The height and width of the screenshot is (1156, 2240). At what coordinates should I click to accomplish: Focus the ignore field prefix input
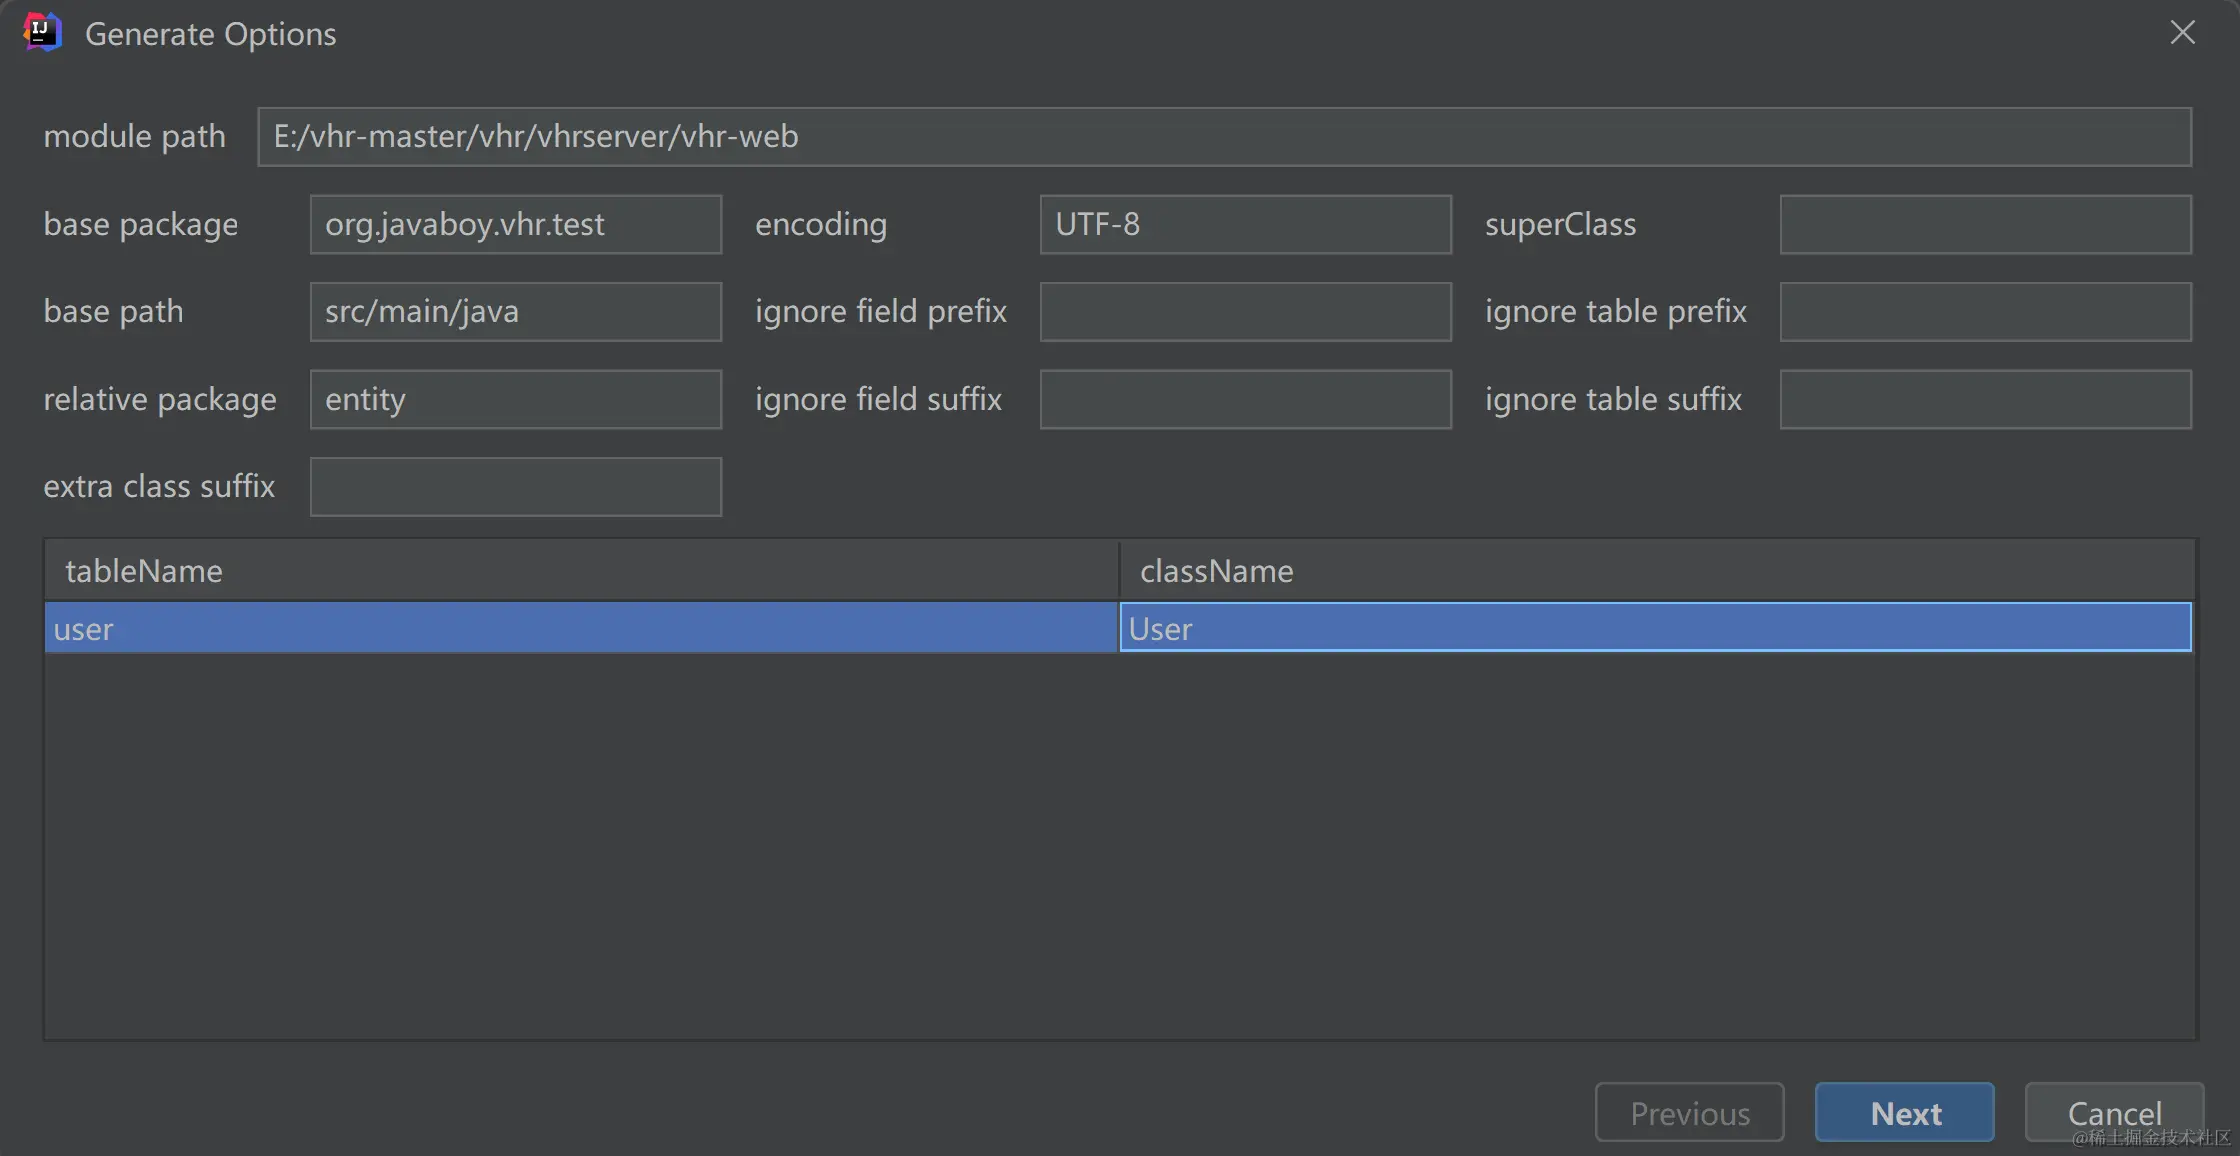click(1245, 312)
